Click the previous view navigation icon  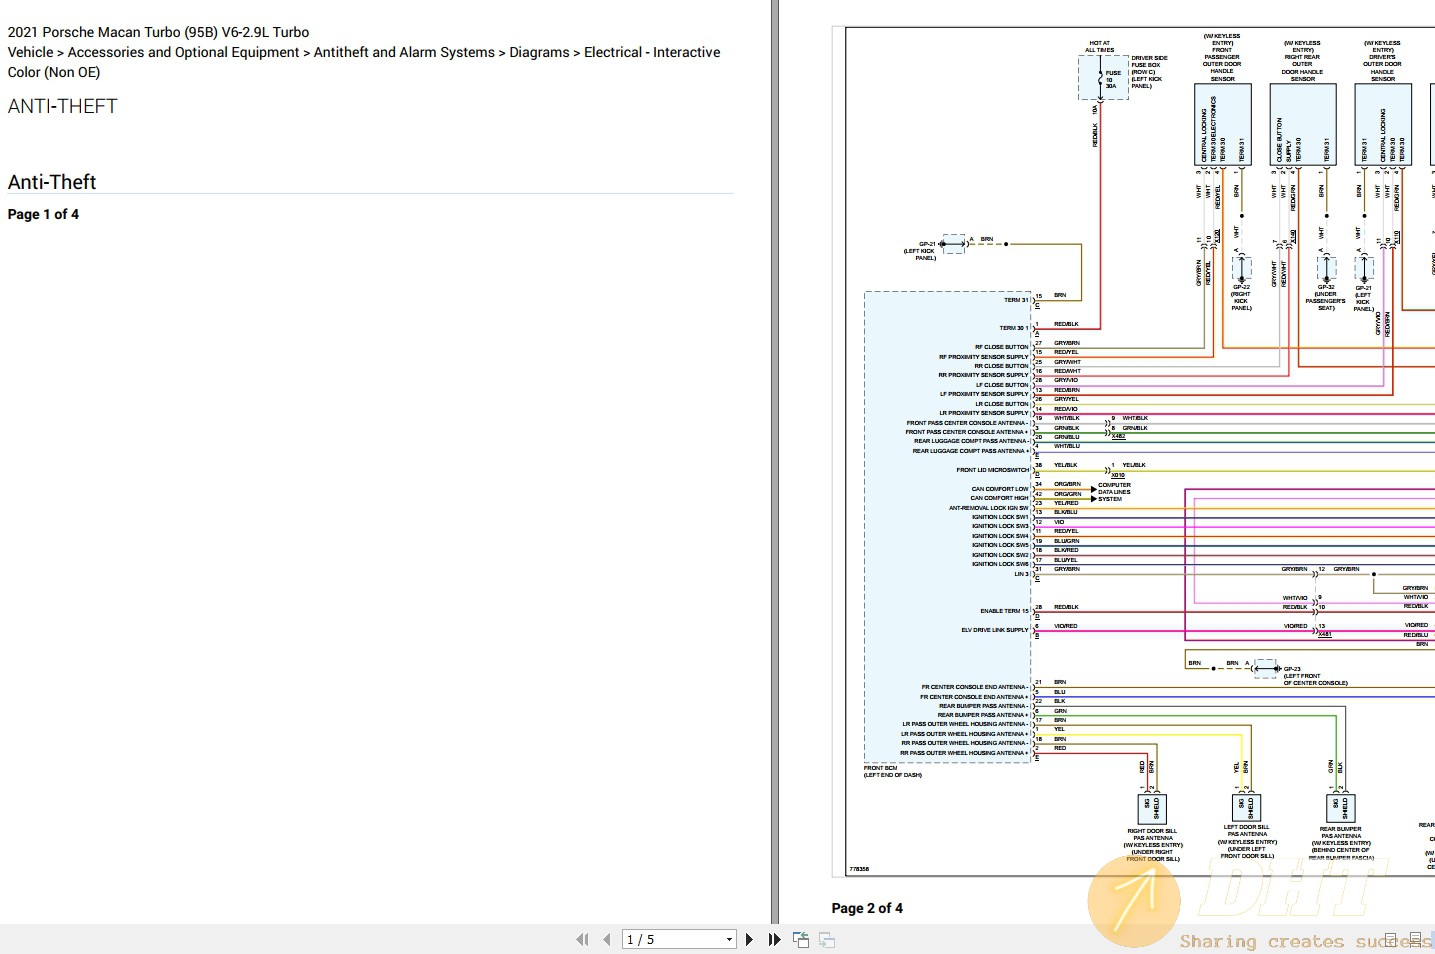tap(801, 939)
